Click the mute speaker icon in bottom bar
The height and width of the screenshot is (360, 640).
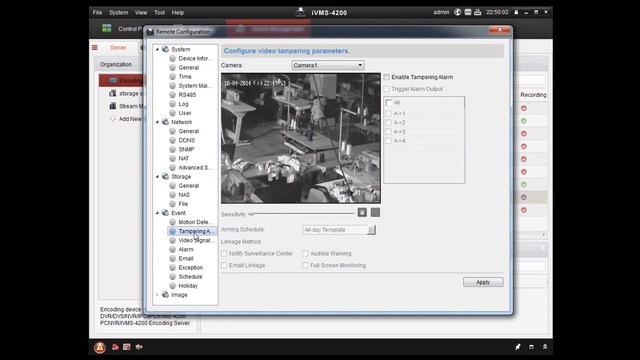click(x=139, y=347)
